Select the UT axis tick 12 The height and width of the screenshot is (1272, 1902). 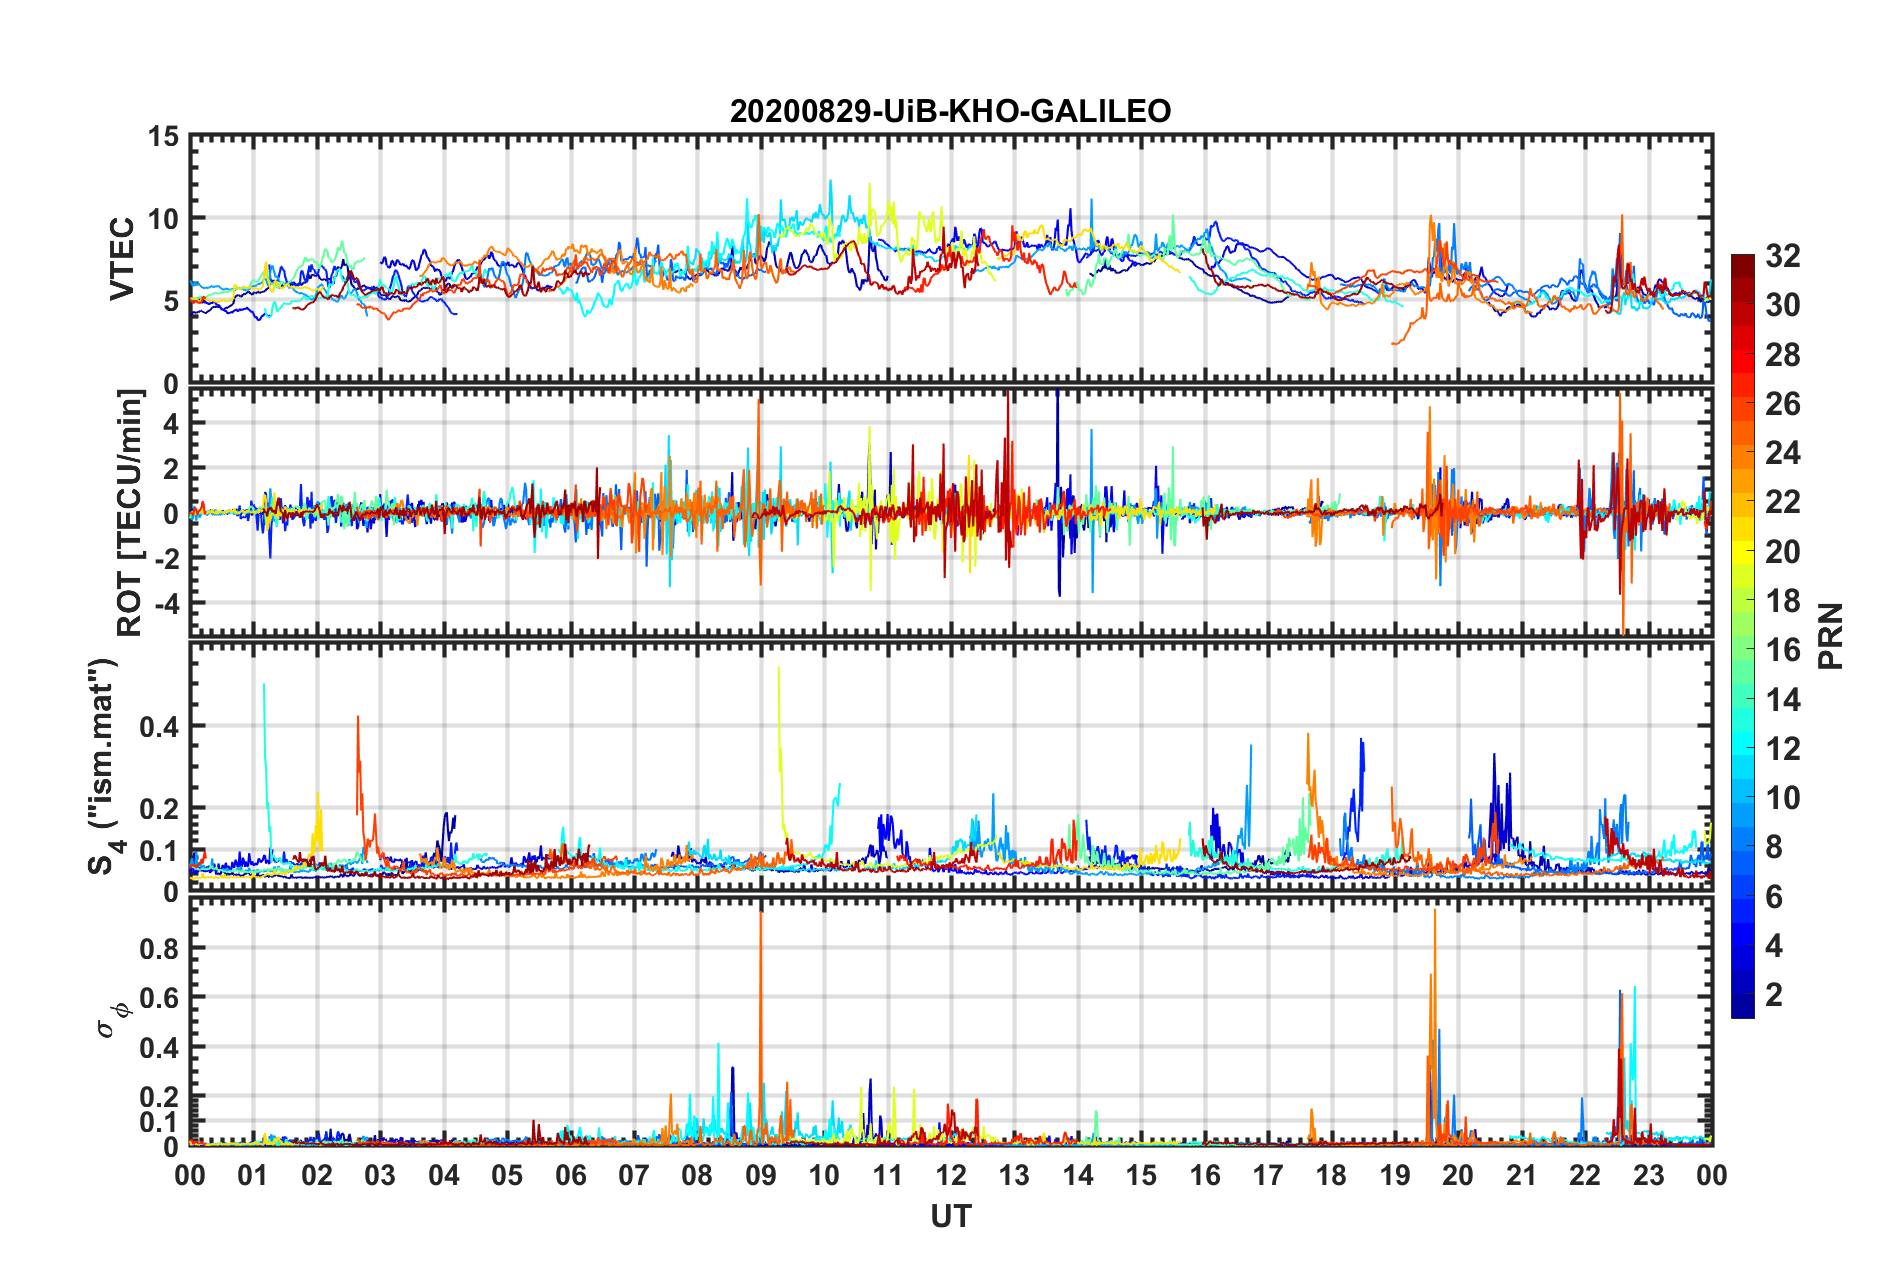951,1175
